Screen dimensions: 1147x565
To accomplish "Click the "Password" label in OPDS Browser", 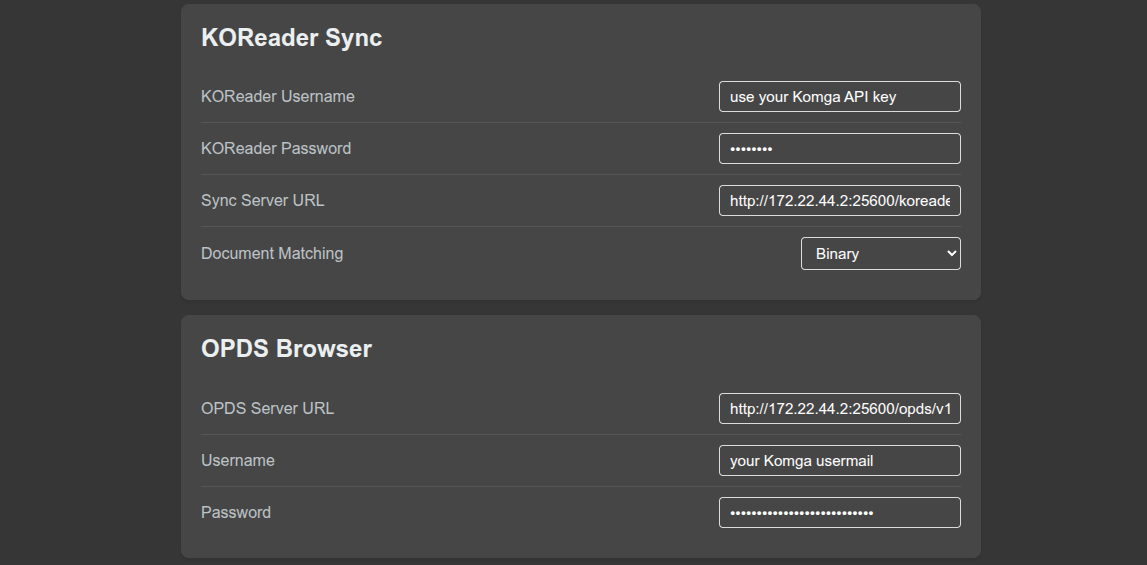I will click(x=236, y=513).
